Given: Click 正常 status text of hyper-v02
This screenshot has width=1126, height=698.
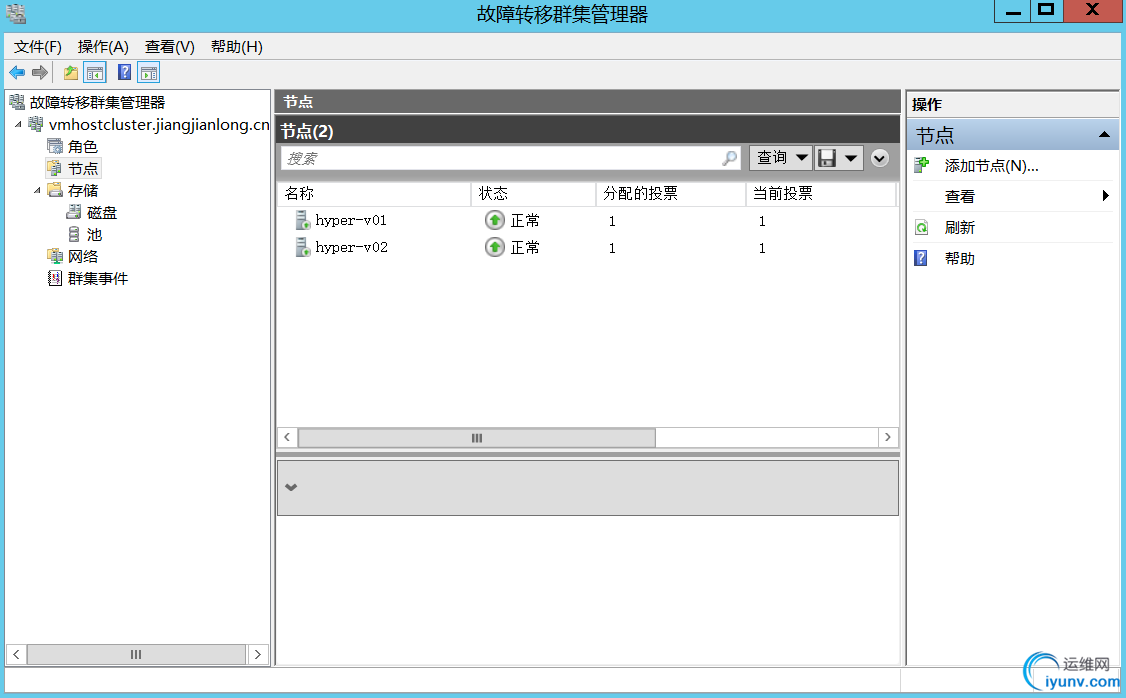Looking at the screenshot, I should (x=525, y=248).
